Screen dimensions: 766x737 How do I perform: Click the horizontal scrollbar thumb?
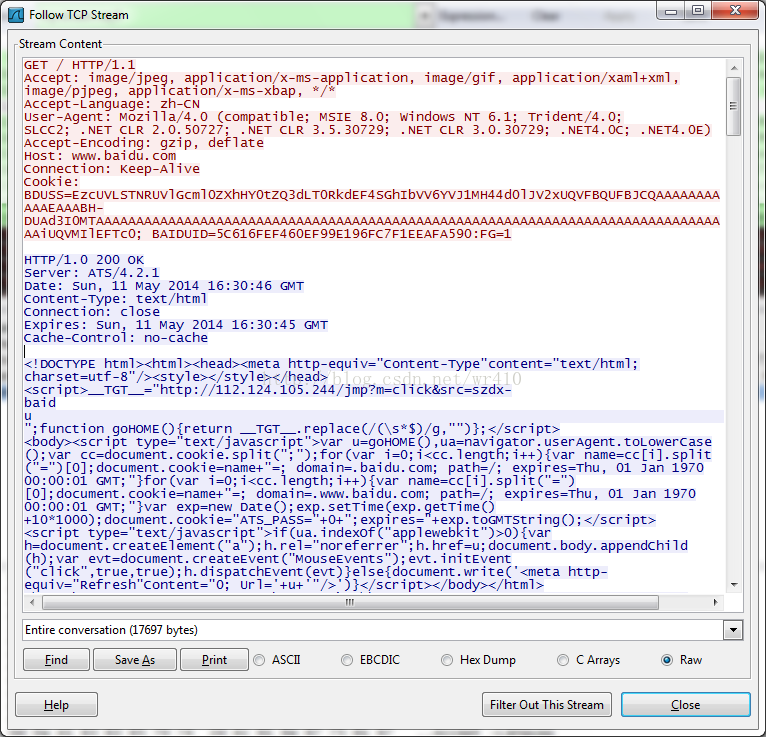click(x=350, y=602)
